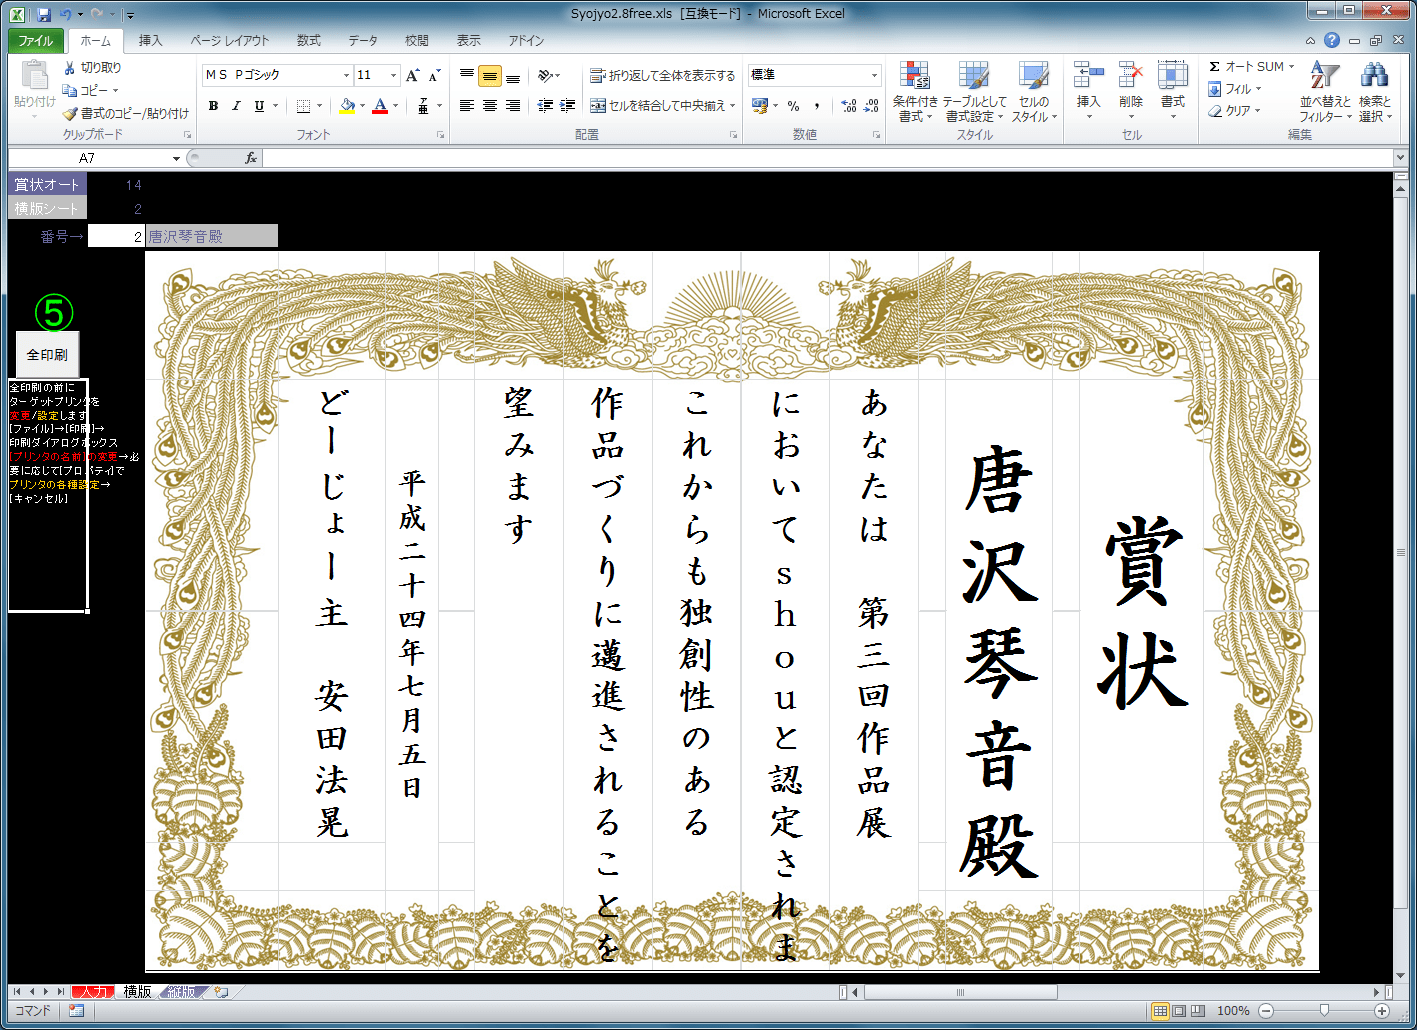Click the Sort and Filter icon

(1324, 77)
